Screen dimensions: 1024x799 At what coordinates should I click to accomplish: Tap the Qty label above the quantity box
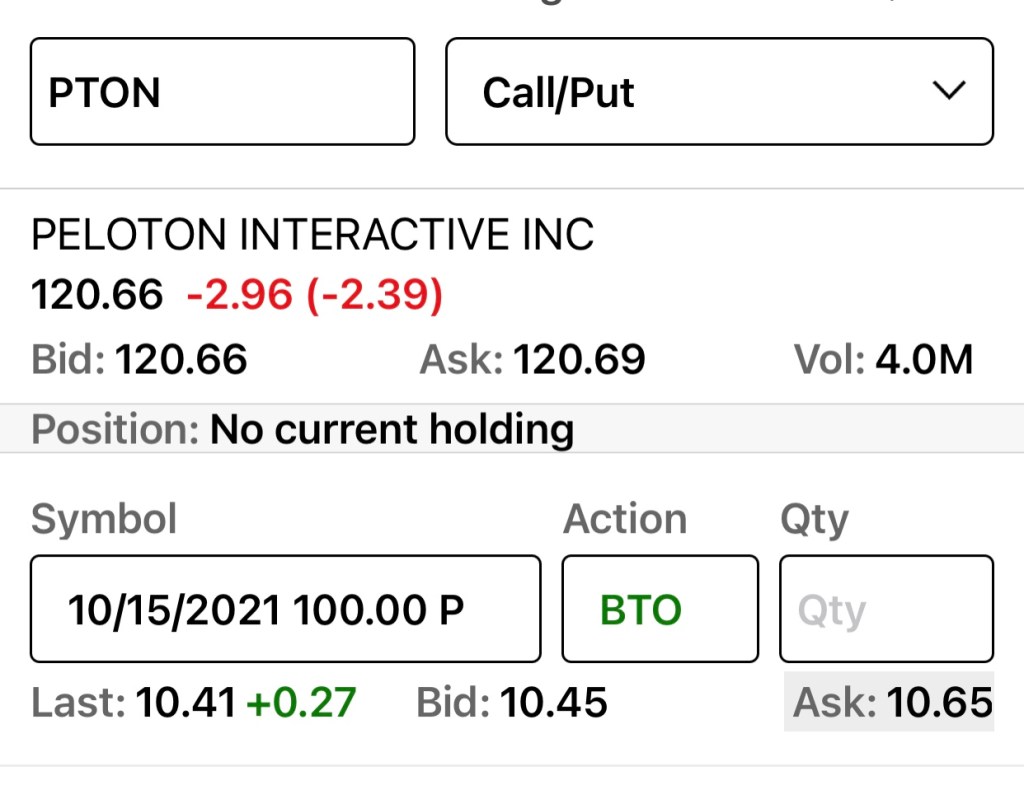click(x=814, y=520)
